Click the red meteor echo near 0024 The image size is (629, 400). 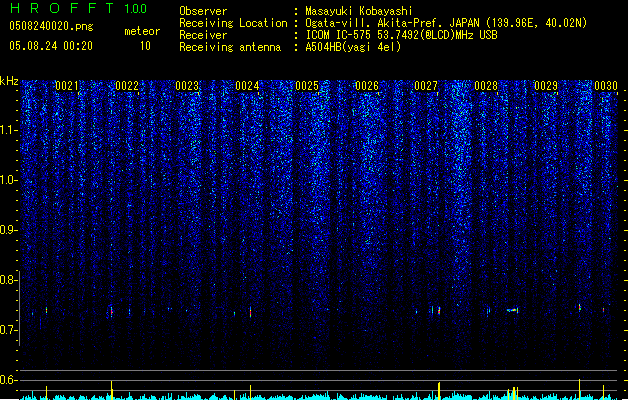point(250,312)
